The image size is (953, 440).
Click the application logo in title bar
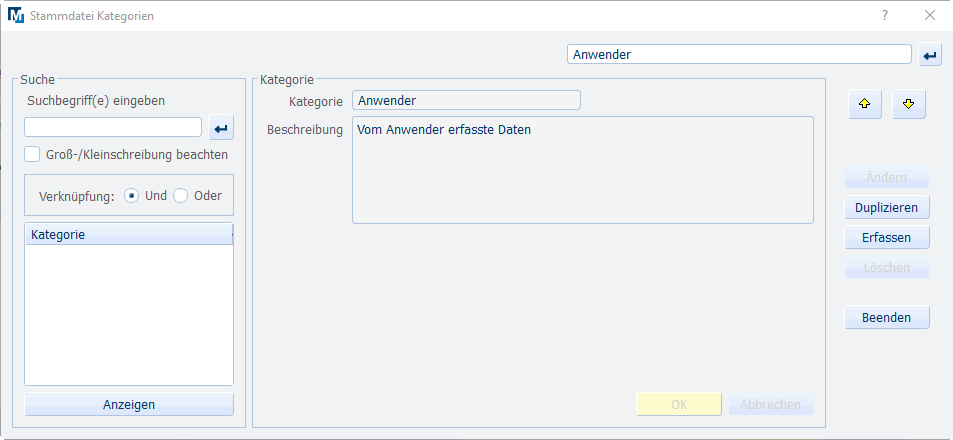[15, 16]
